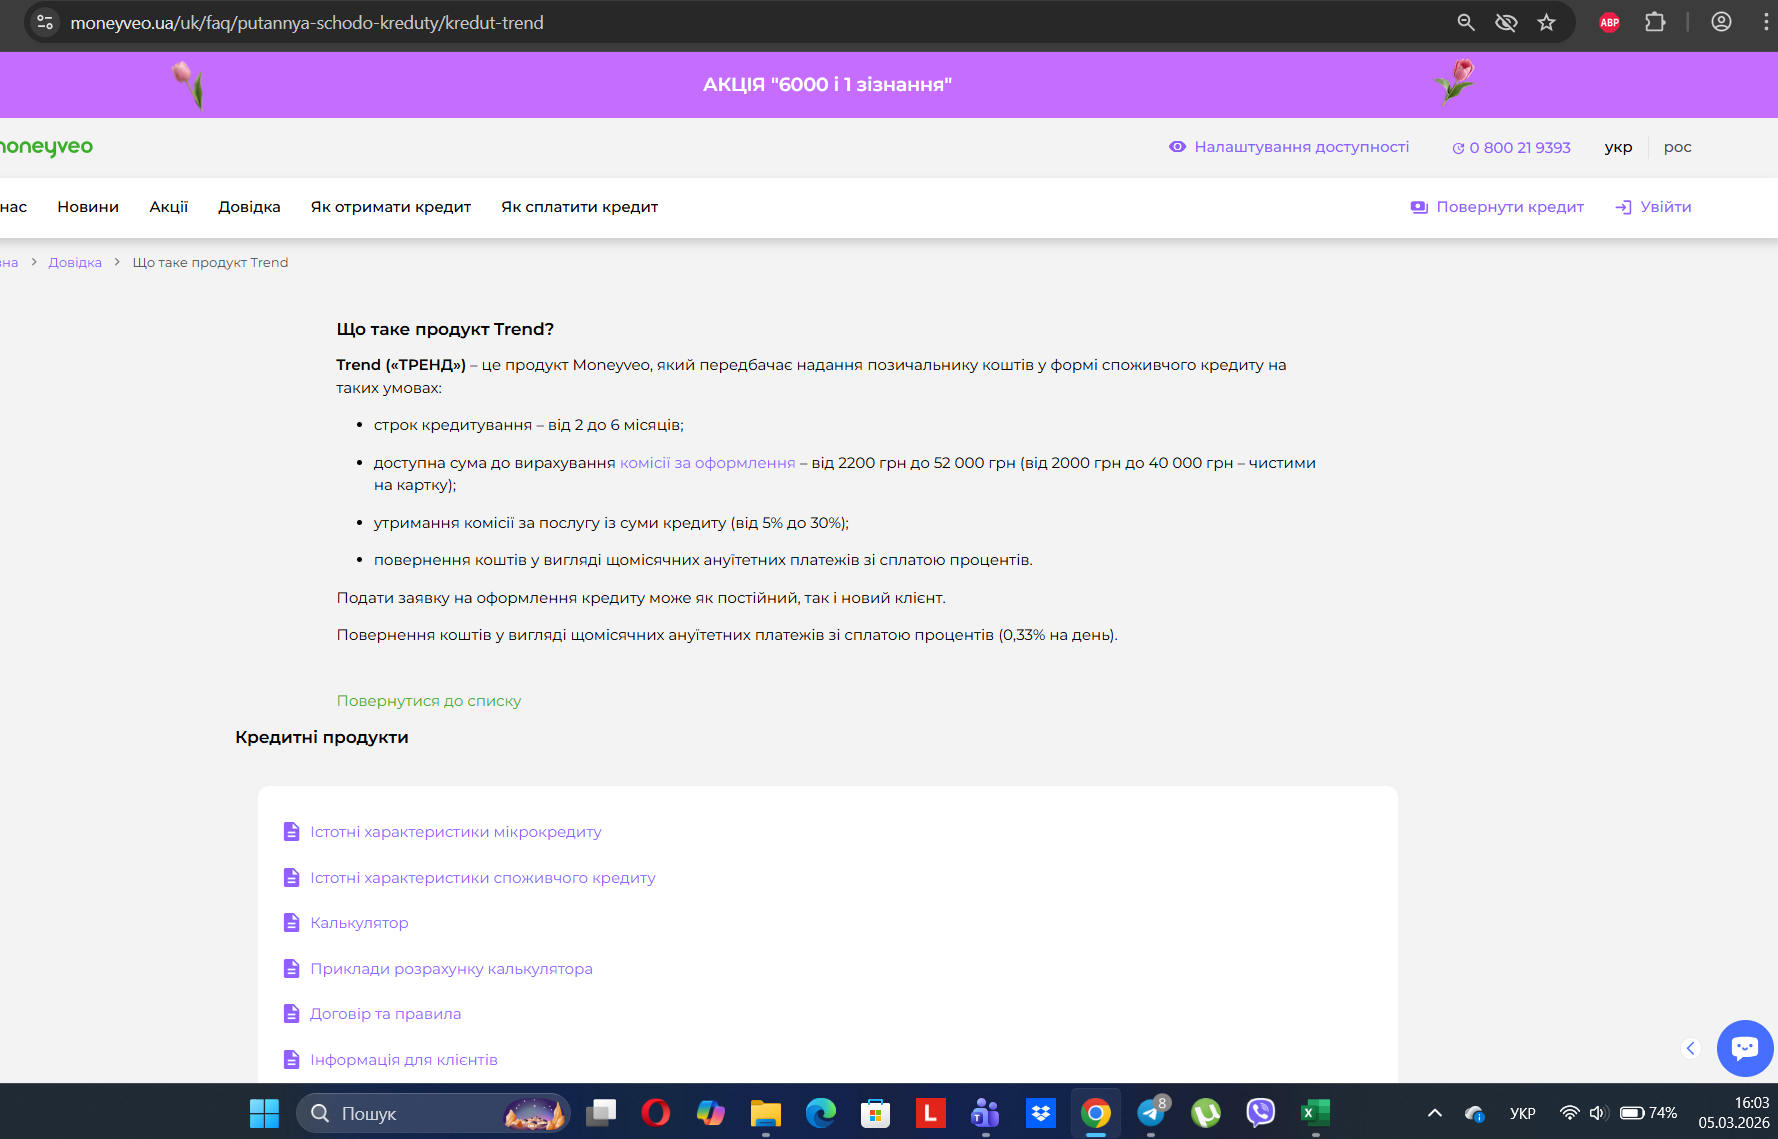
Task: Open Microsoft Store from taskbar
Action: click(876, 1113)
